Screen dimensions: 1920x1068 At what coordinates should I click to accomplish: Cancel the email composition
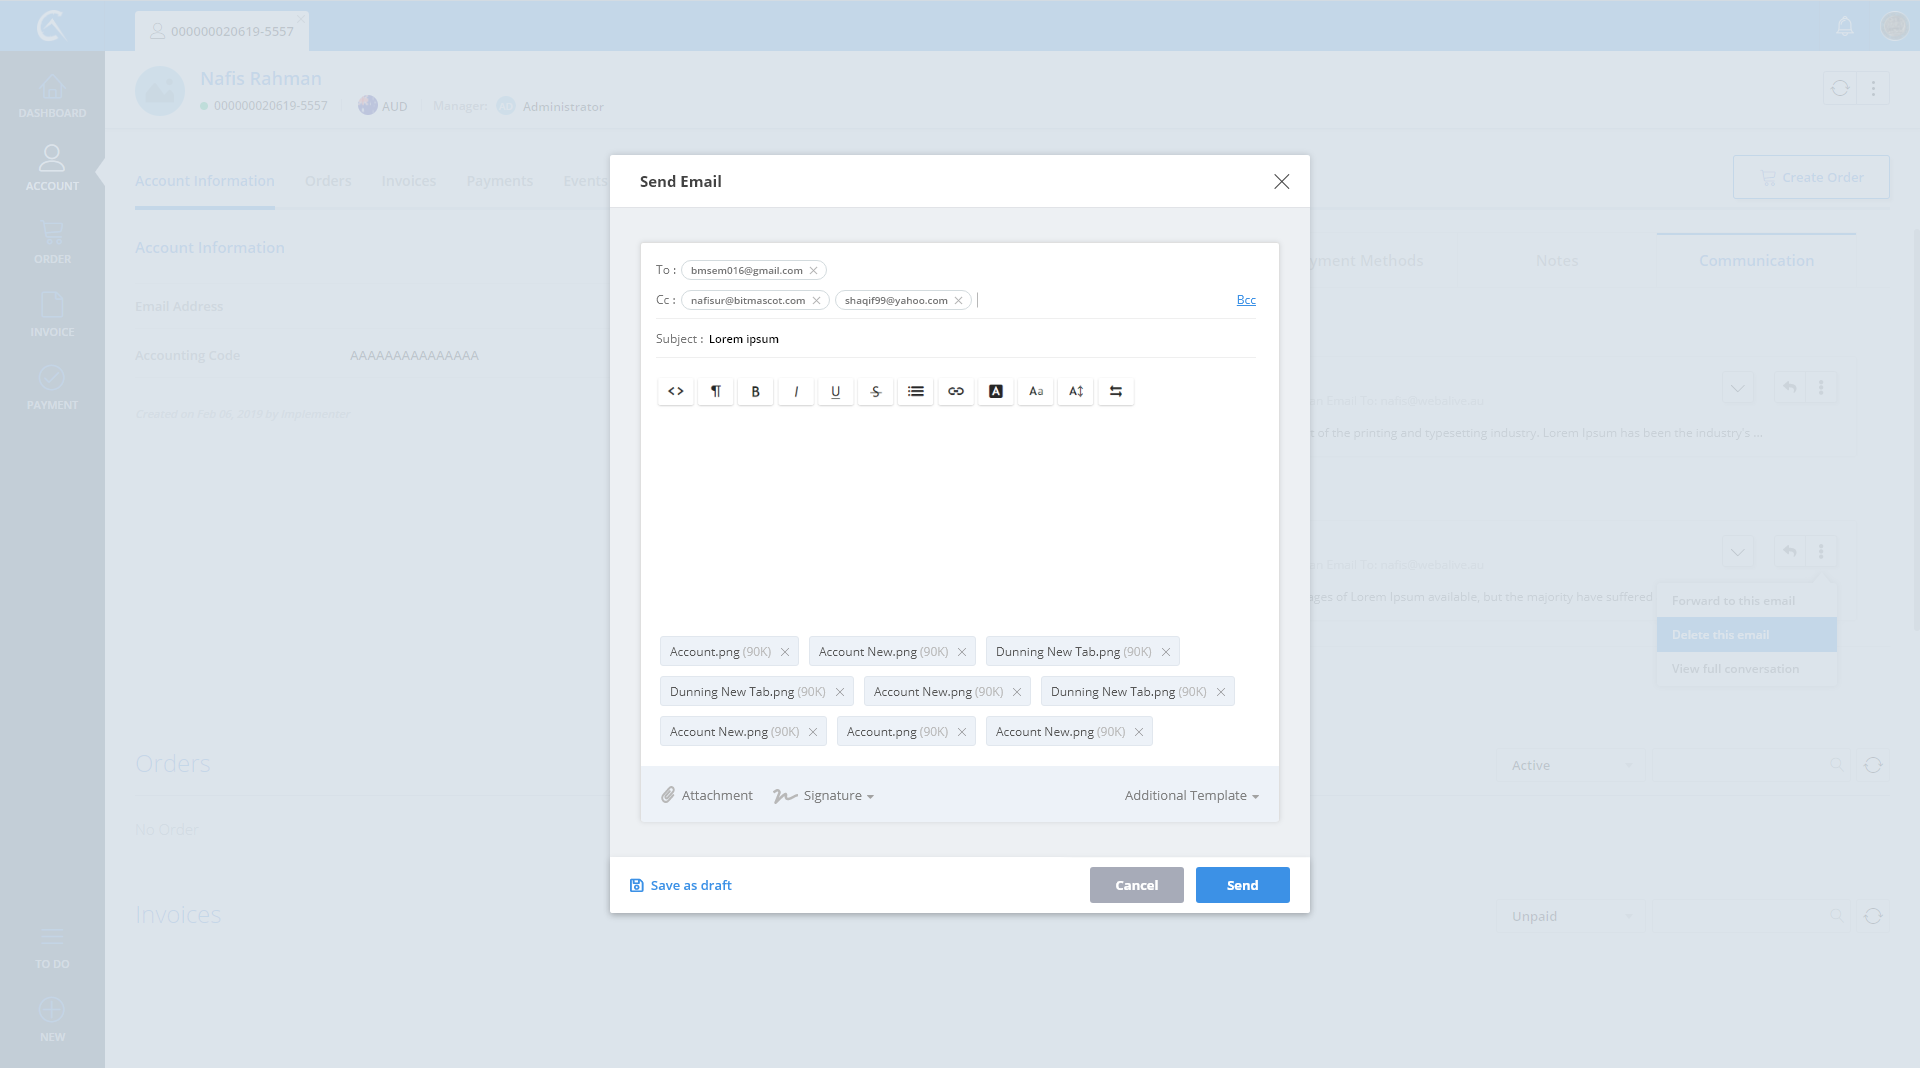click(1136, 885)
